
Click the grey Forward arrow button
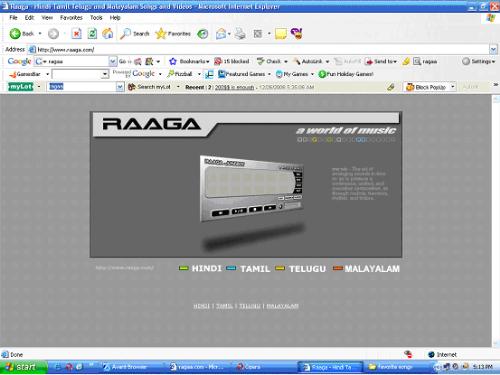[53, 34]
